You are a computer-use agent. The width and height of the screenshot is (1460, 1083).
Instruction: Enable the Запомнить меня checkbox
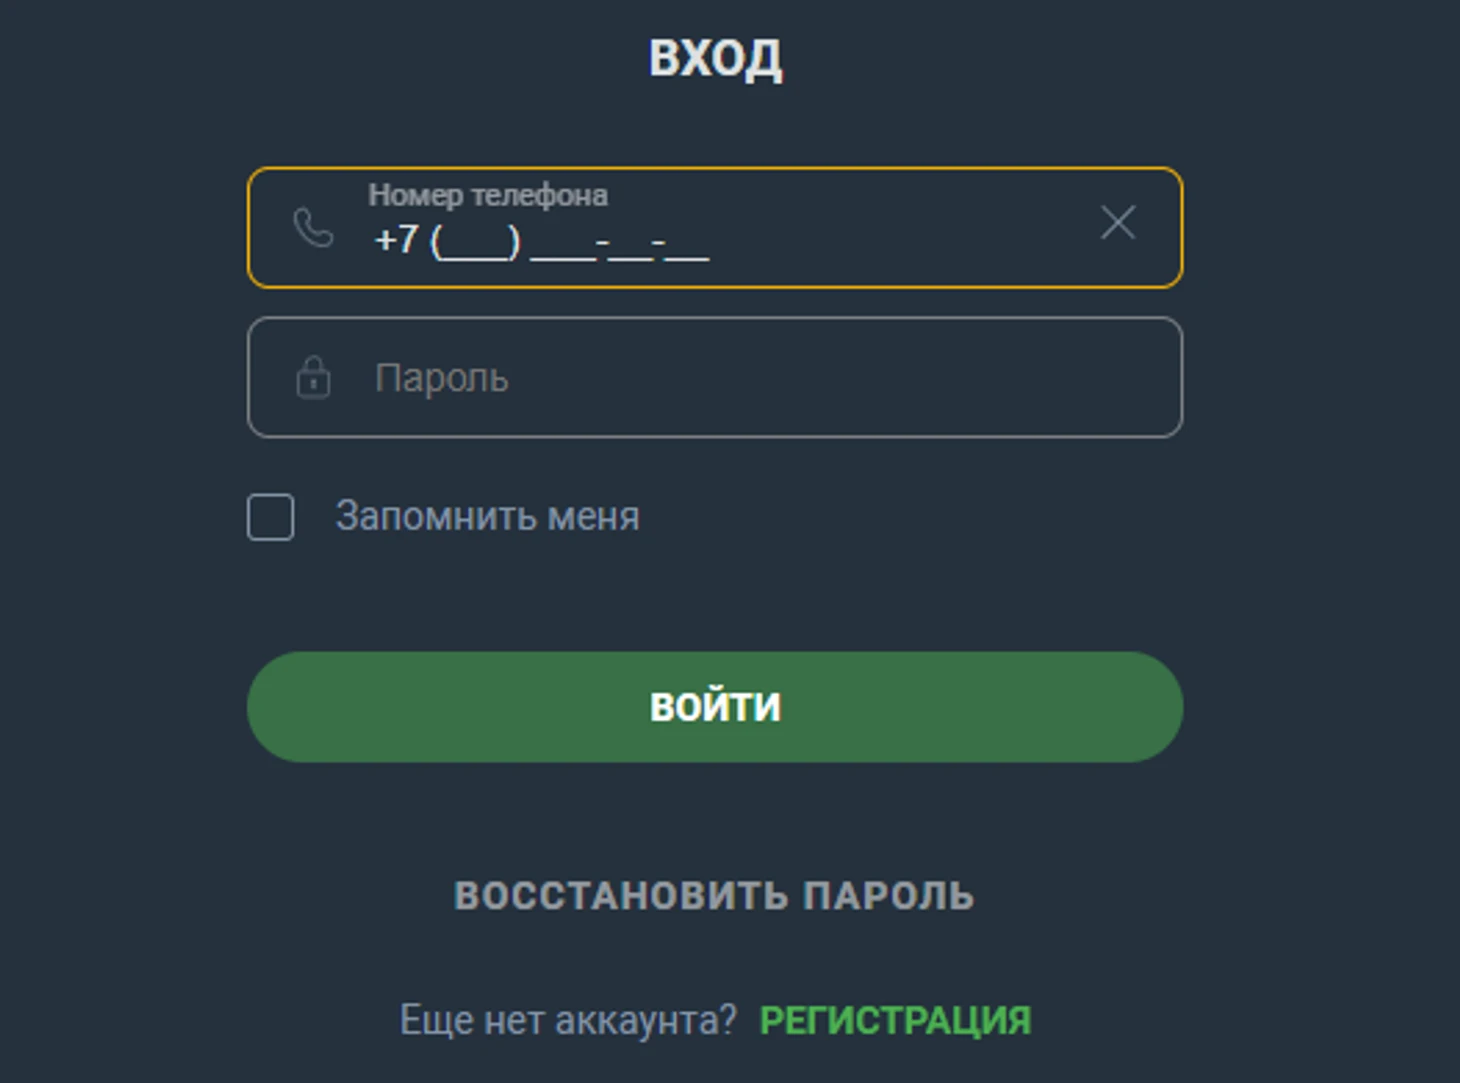pos(271,517)
